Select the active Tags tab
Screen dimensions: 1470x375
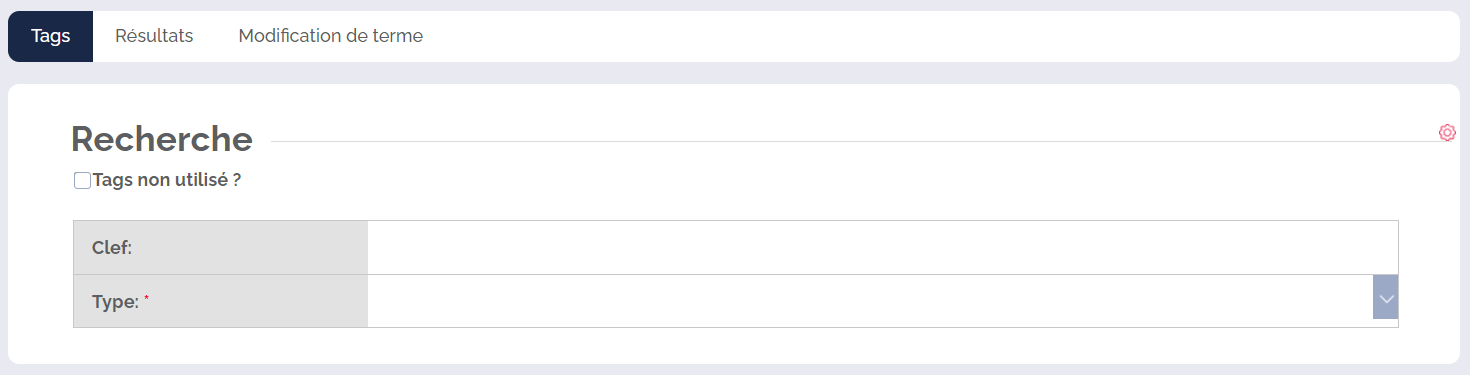coord(50,36)
